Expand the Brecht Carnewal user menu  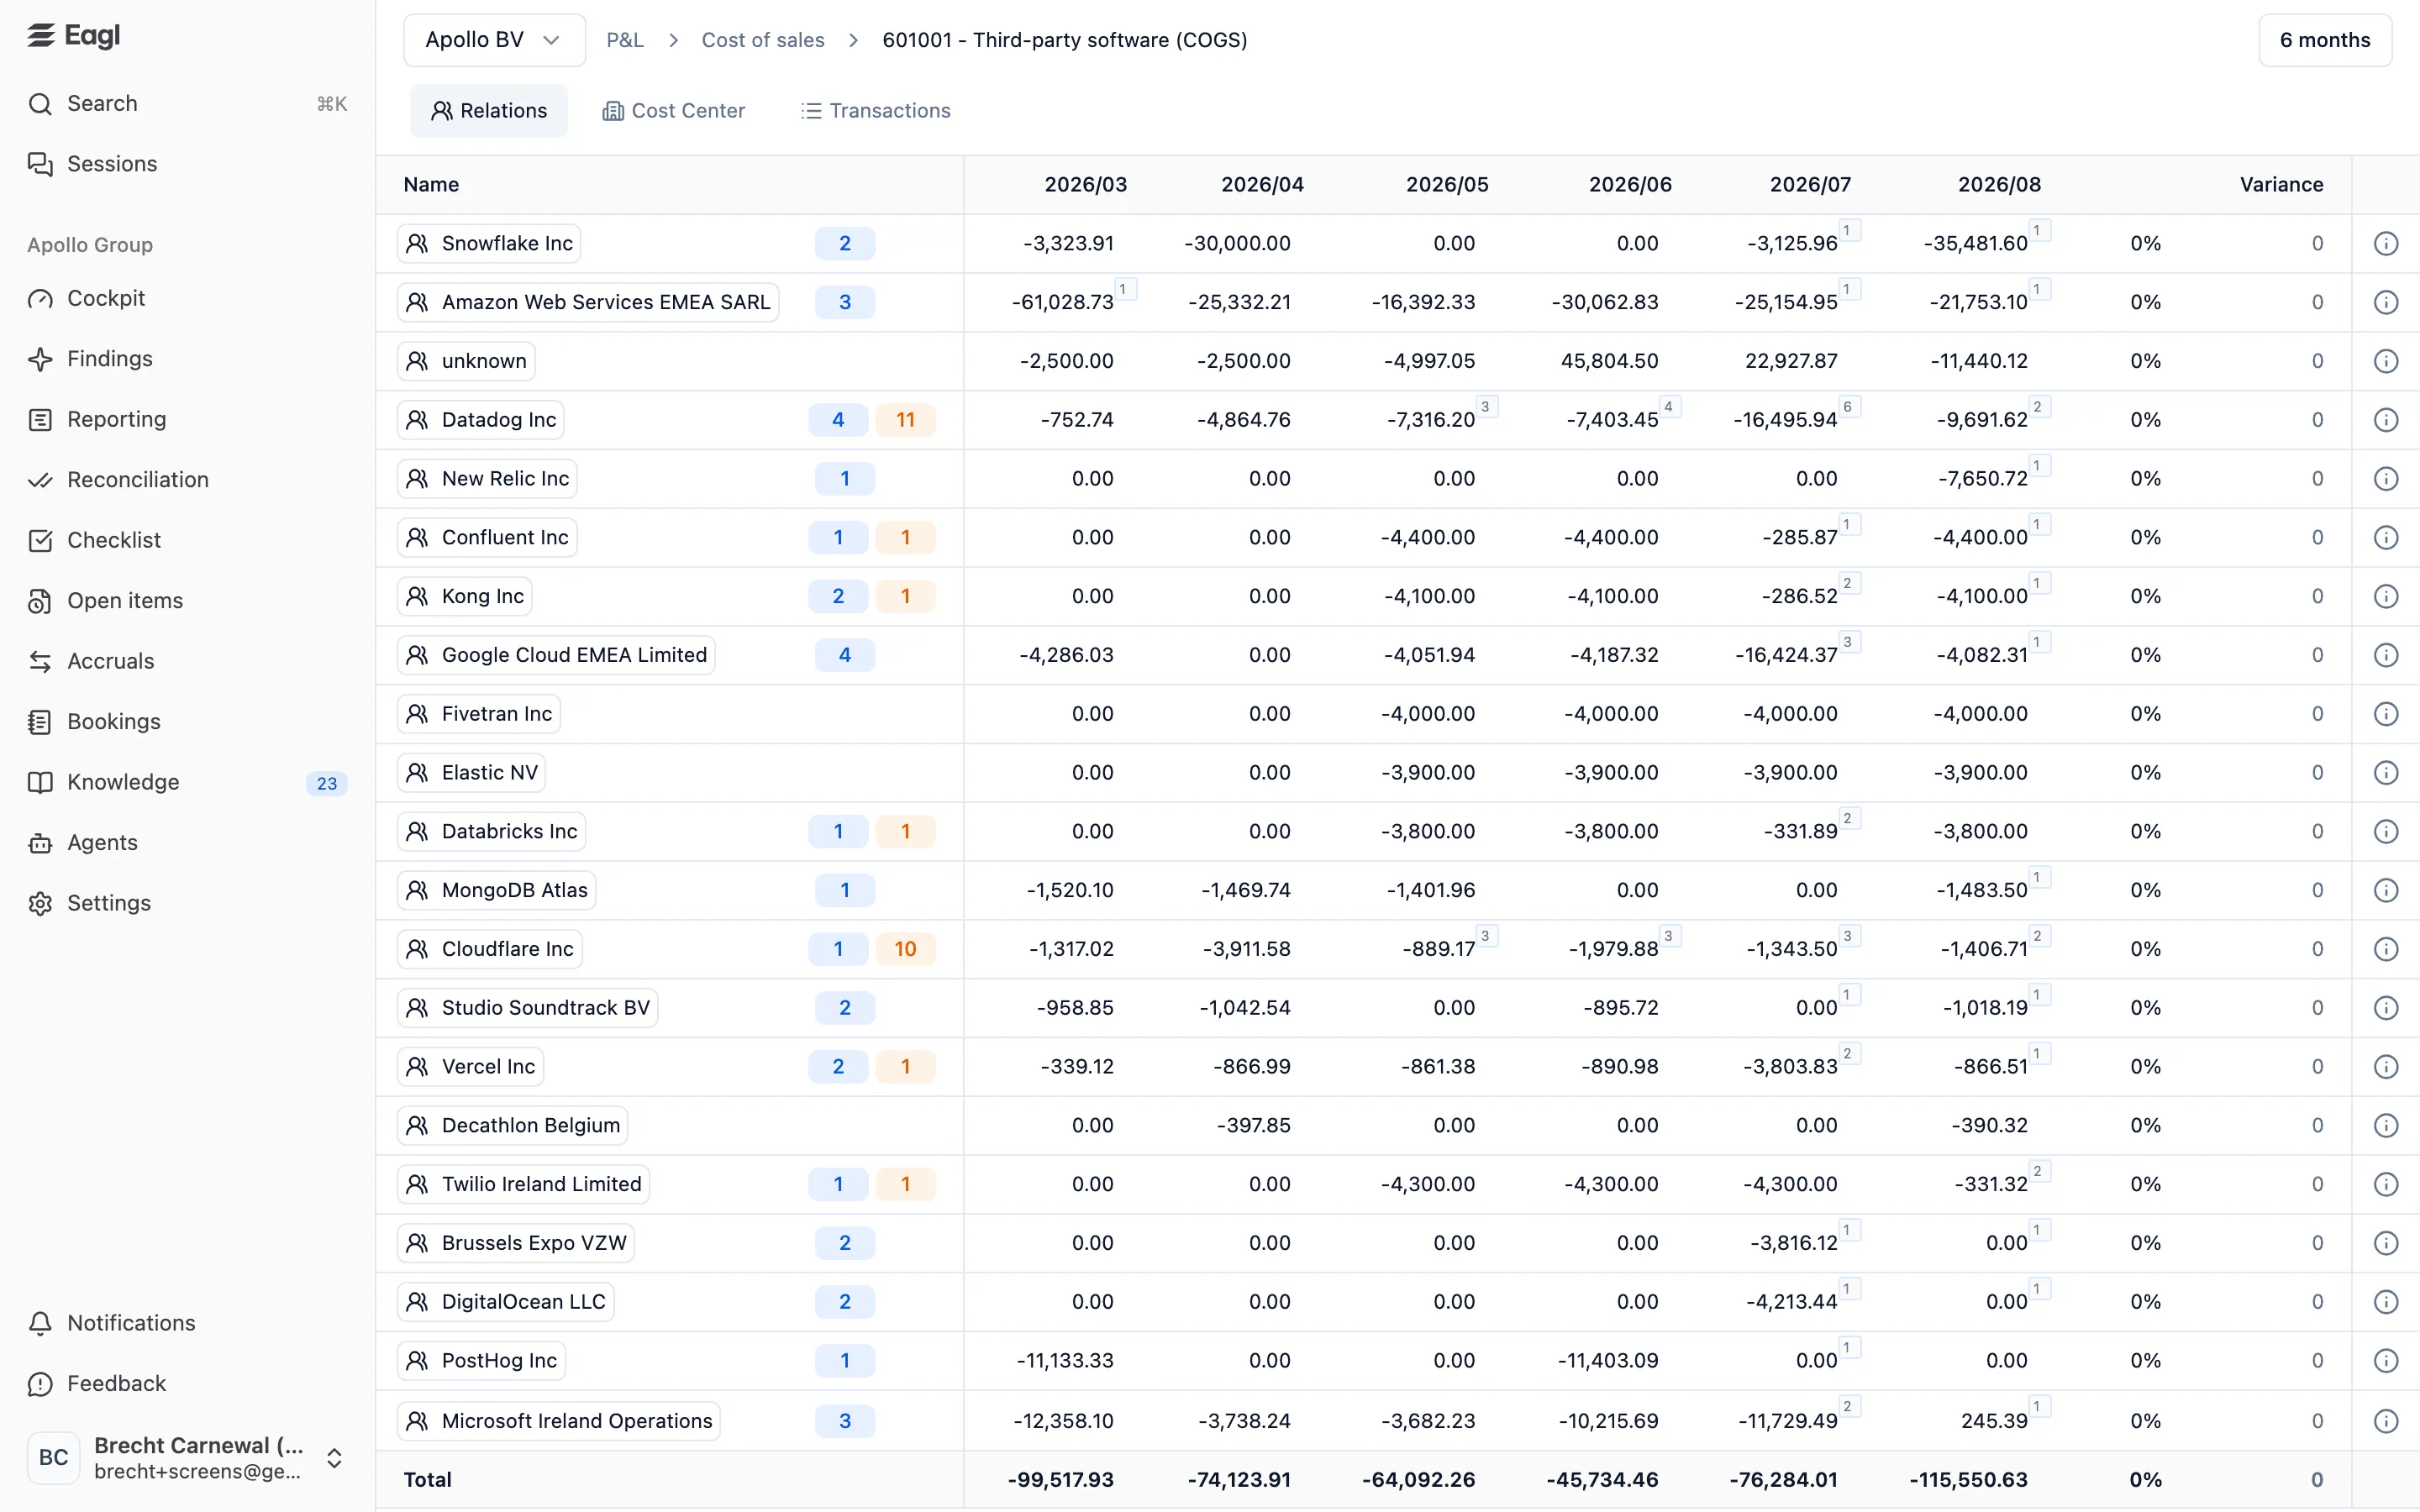(187, 1458)
